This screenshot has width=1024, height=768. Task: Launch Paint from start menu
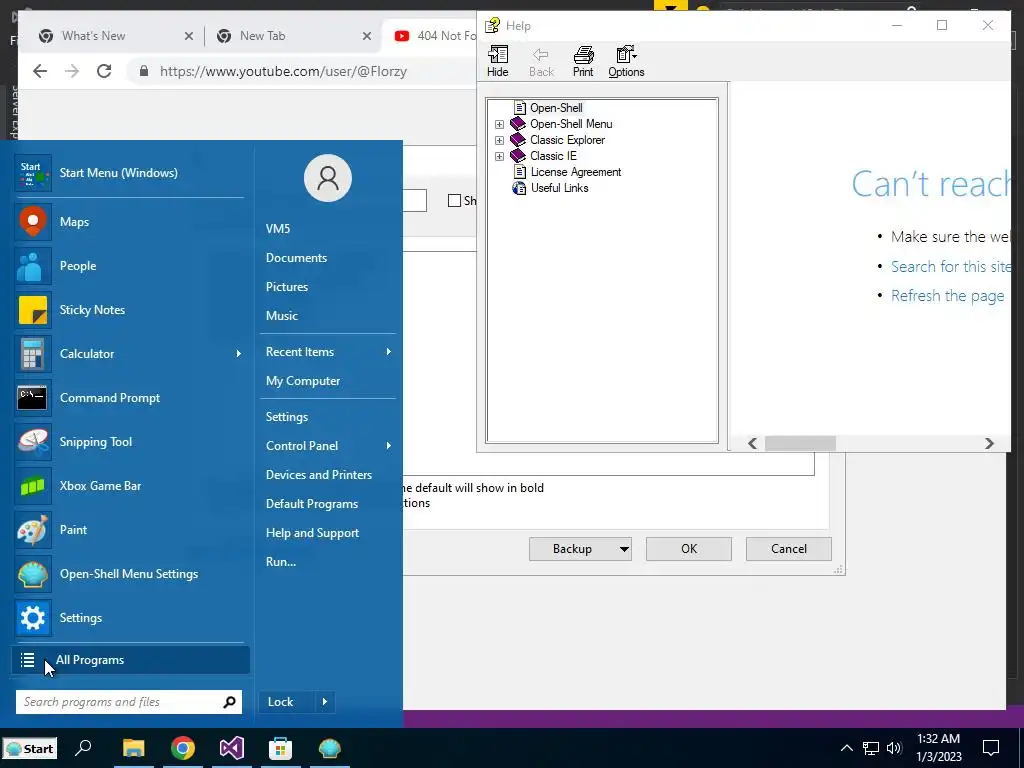pyautogui.click(x=129, y=530)
